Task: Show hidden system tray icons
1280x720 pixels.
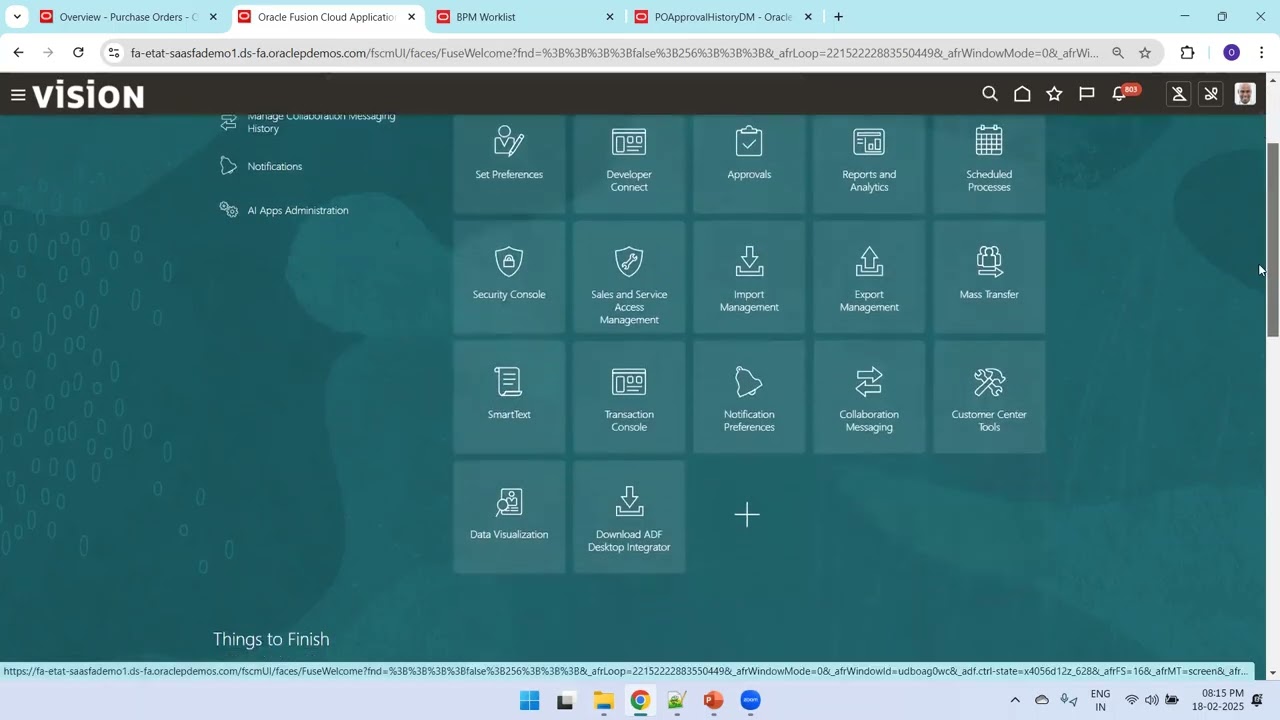Action: (1015, 700)
